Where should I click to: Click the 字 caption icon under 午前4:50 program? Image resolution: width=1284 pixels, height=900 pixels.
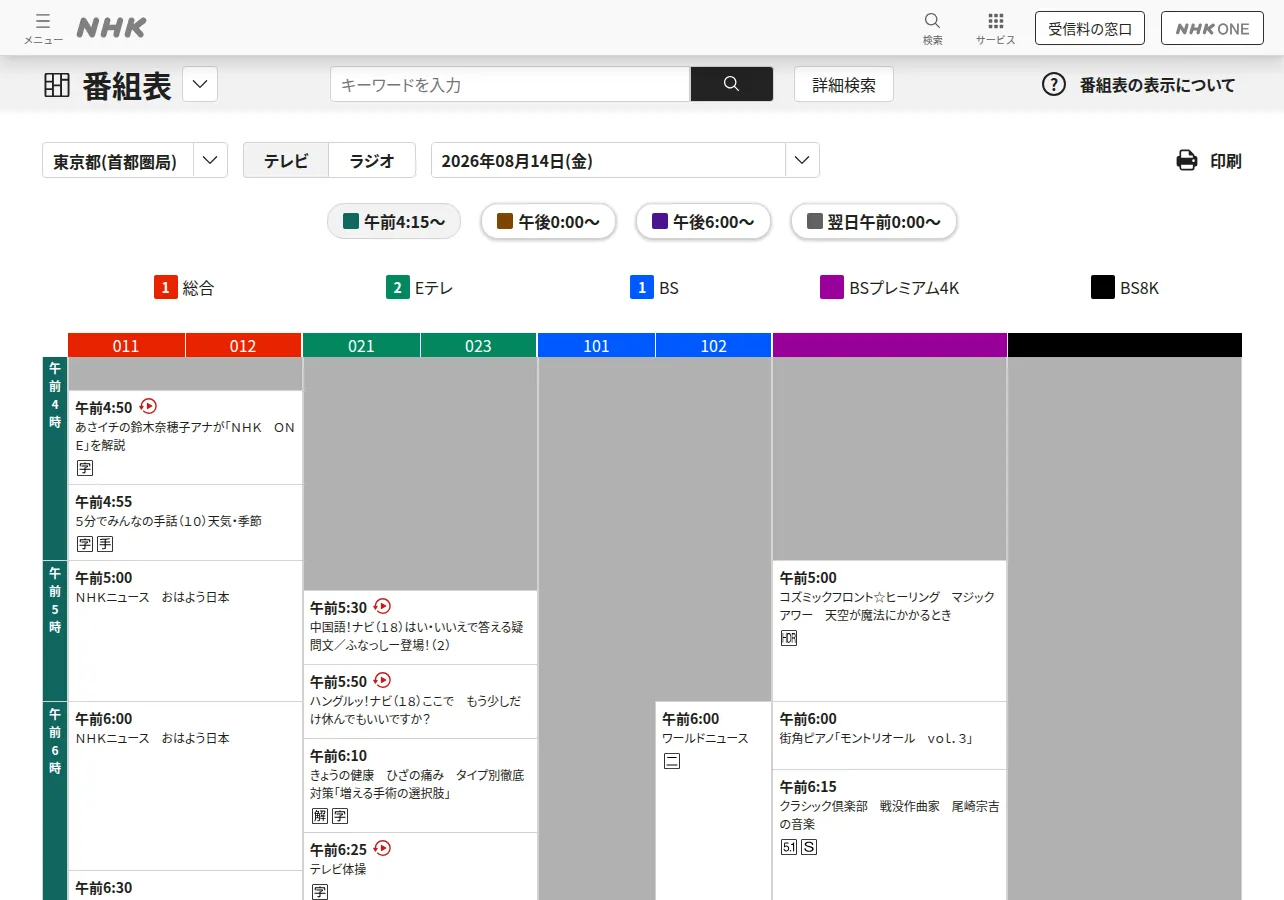tap(85, 468)
